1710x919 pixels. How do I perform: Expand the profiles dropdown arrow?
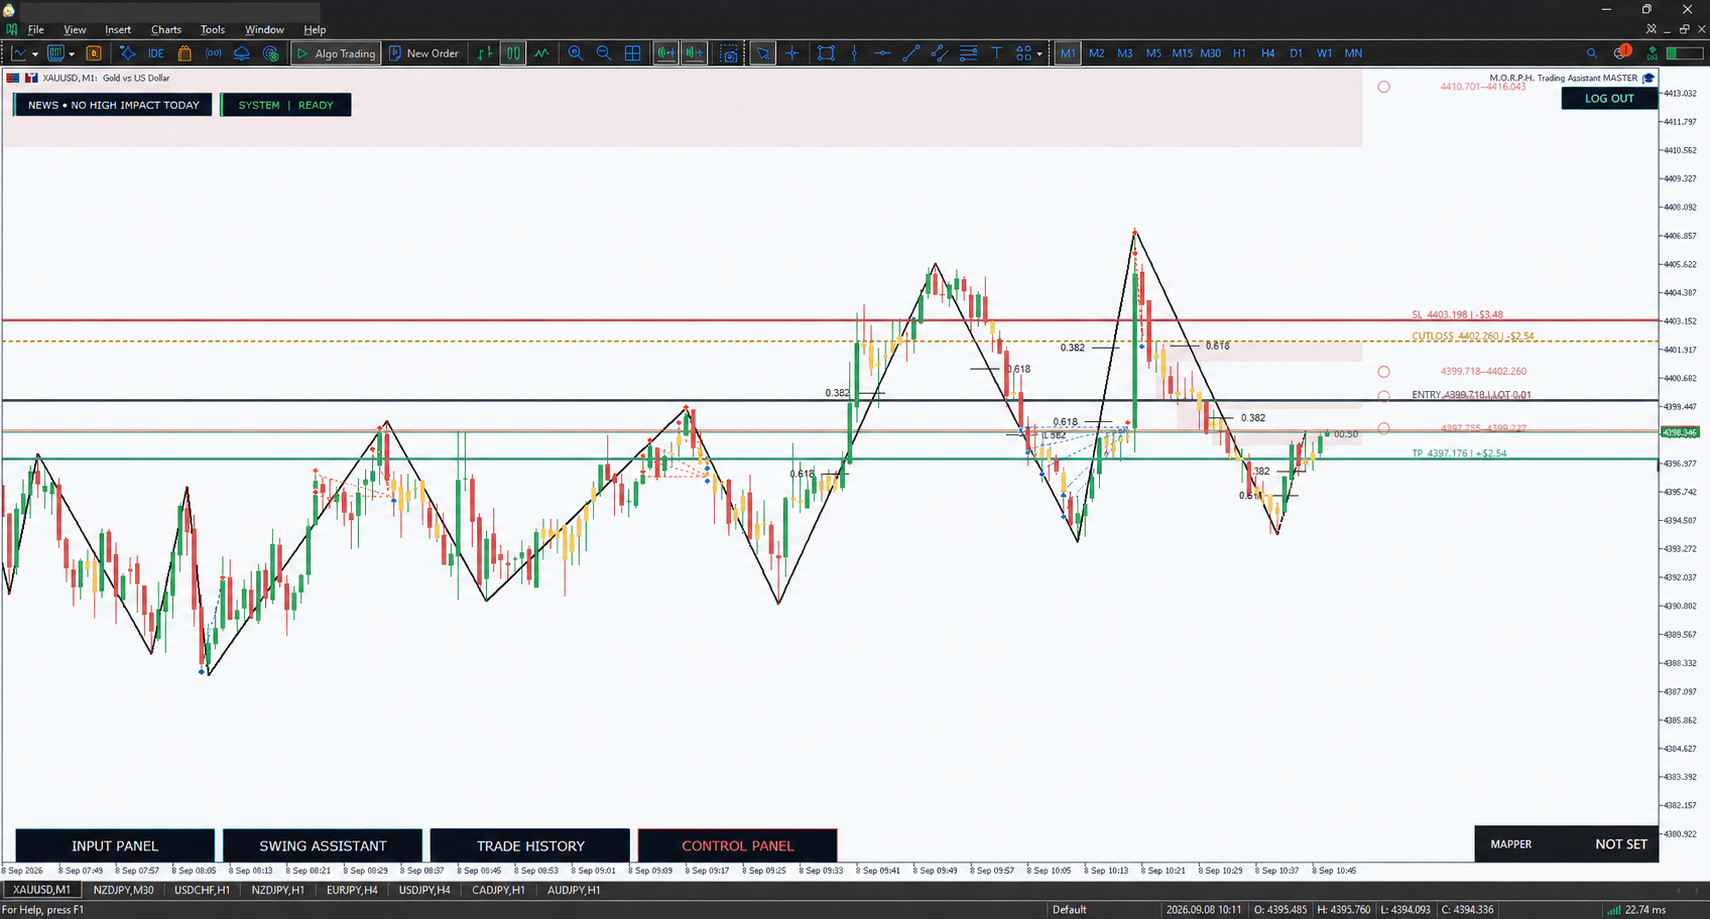tap(71, 54)
